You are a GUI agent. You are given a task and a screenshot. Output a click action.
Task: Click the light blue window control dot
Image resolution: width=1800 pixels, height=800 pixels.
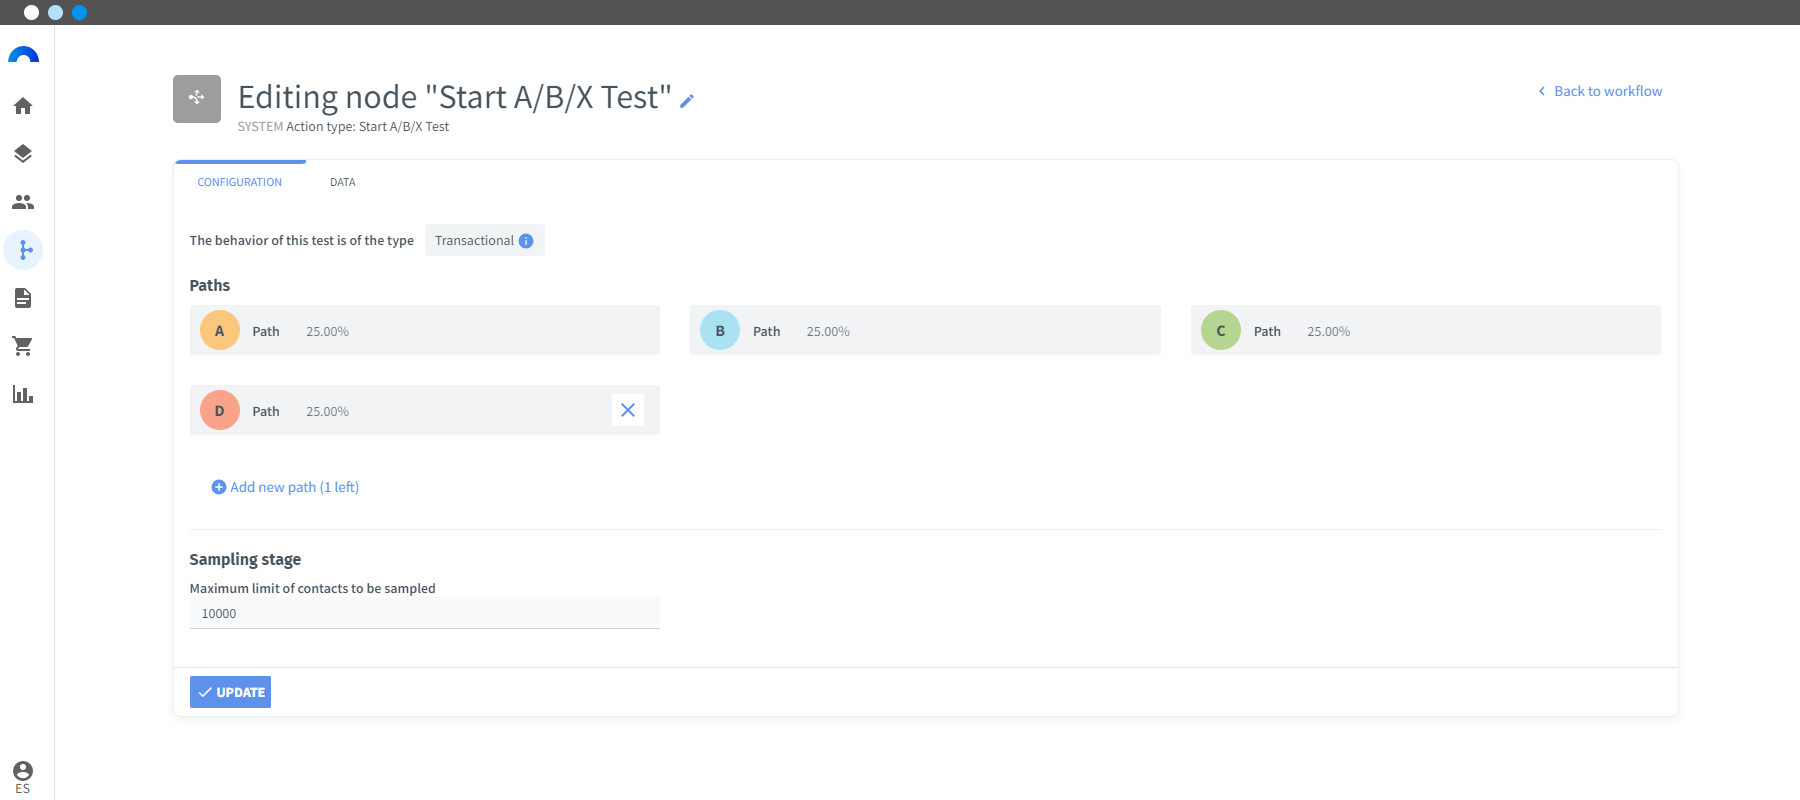[x=55, y=12]
